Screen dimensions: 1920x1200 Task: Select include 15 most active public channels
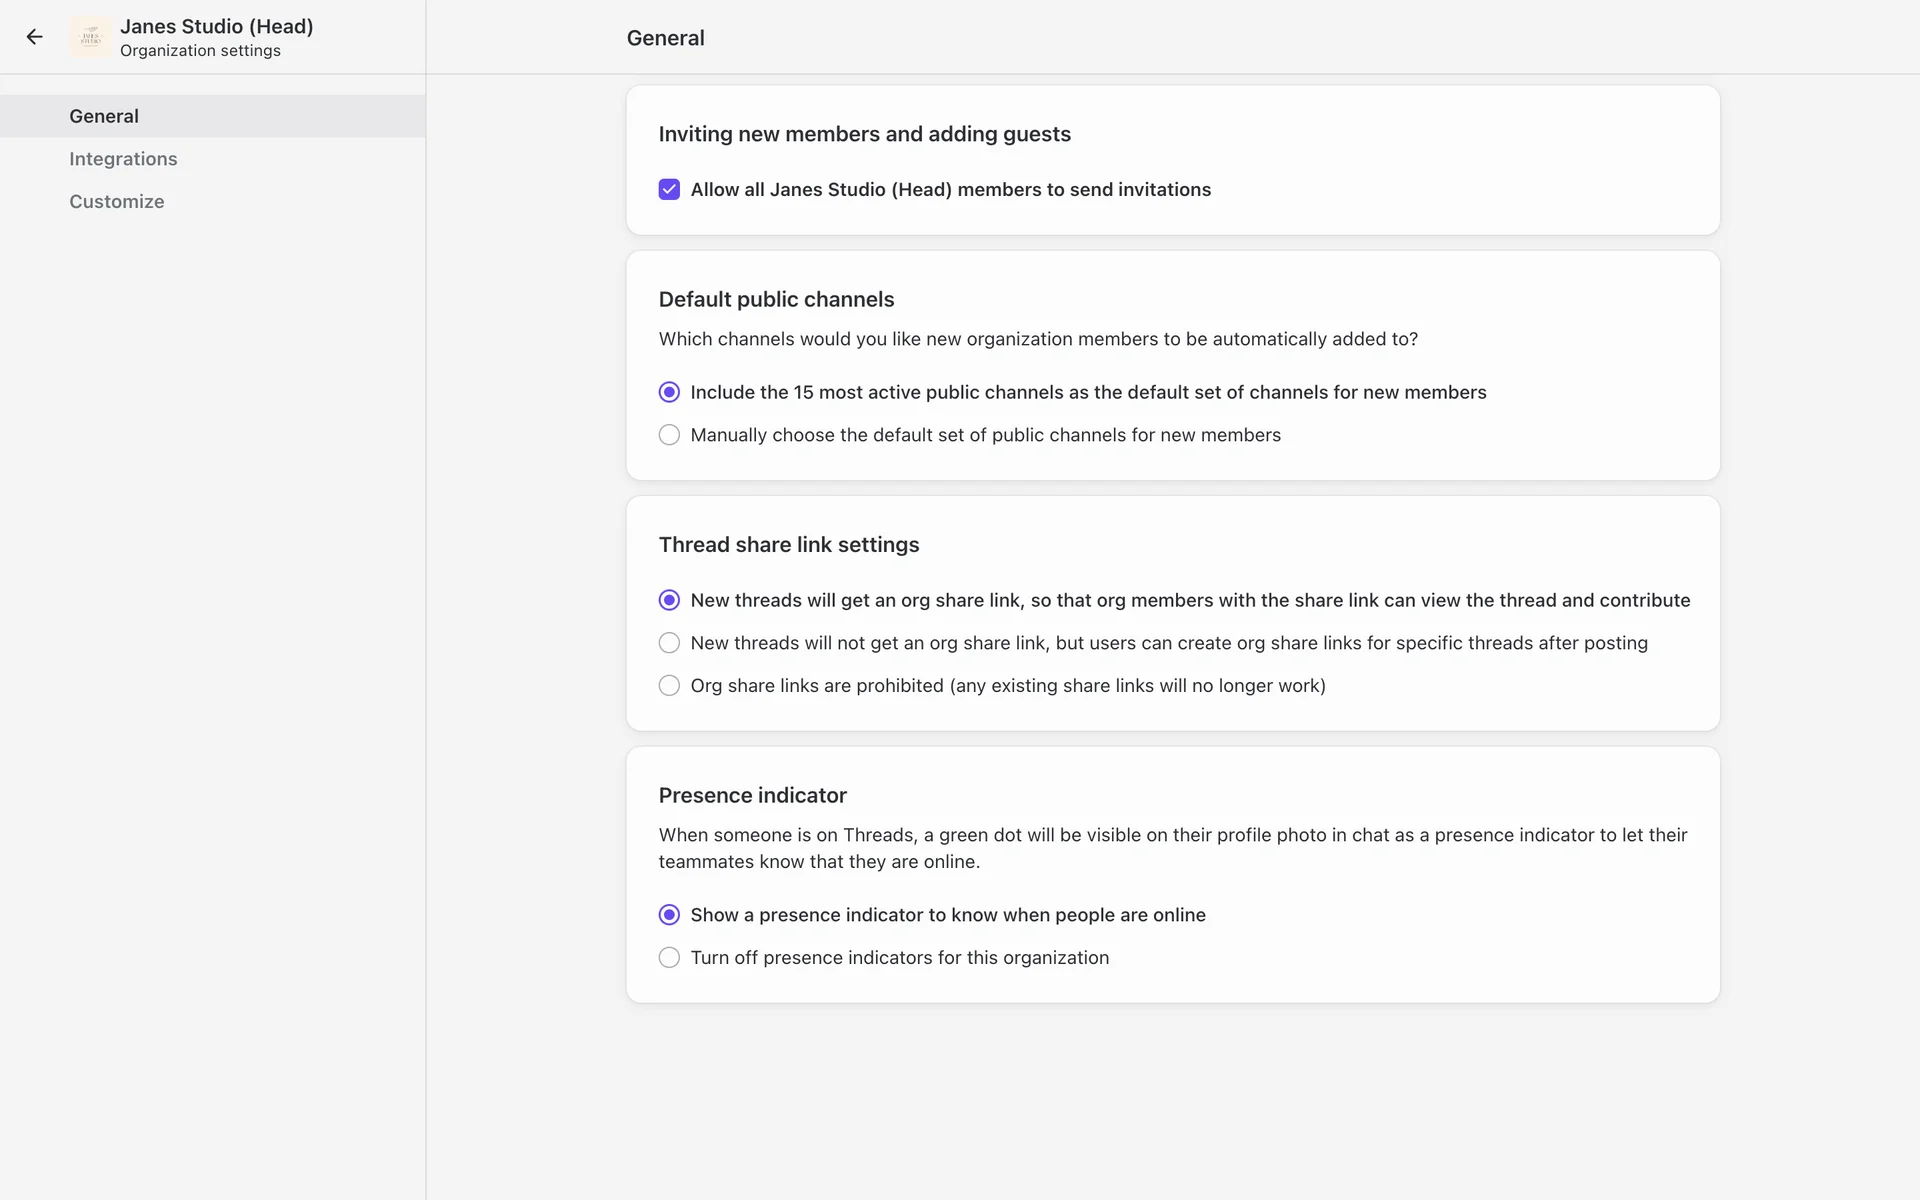click(669, 392)
